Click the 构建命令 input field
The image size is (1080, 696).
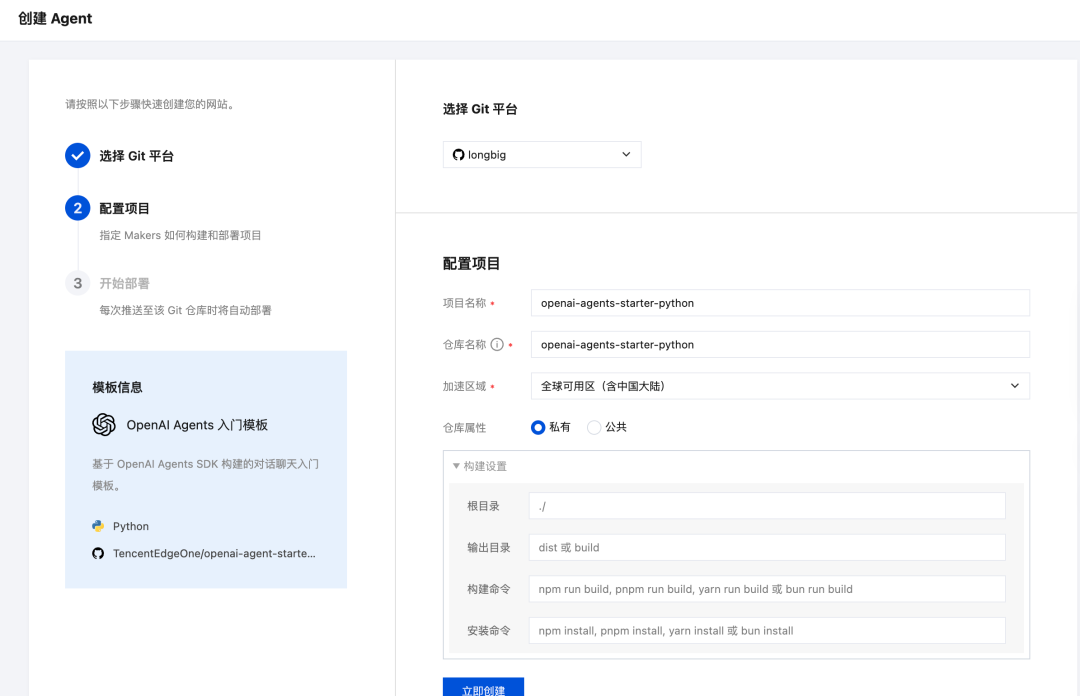767,589
